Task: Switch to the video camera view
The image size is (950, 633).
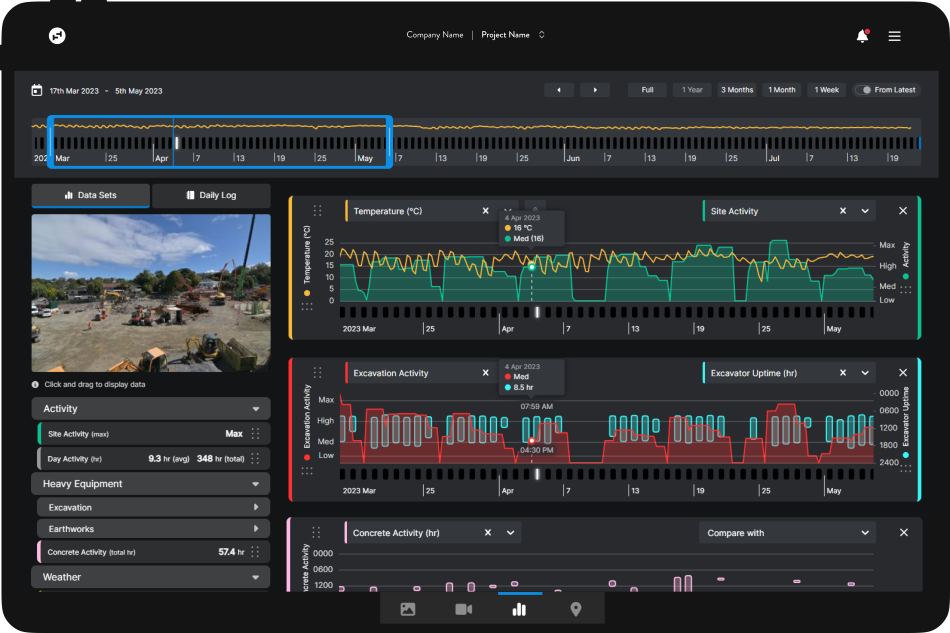Action: [463, 607]
